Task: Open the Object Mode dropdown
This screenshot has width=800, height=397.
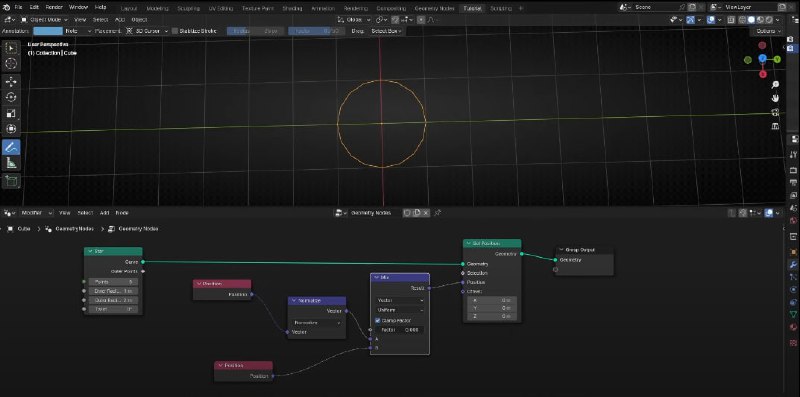Action: (x=43, y=19)
